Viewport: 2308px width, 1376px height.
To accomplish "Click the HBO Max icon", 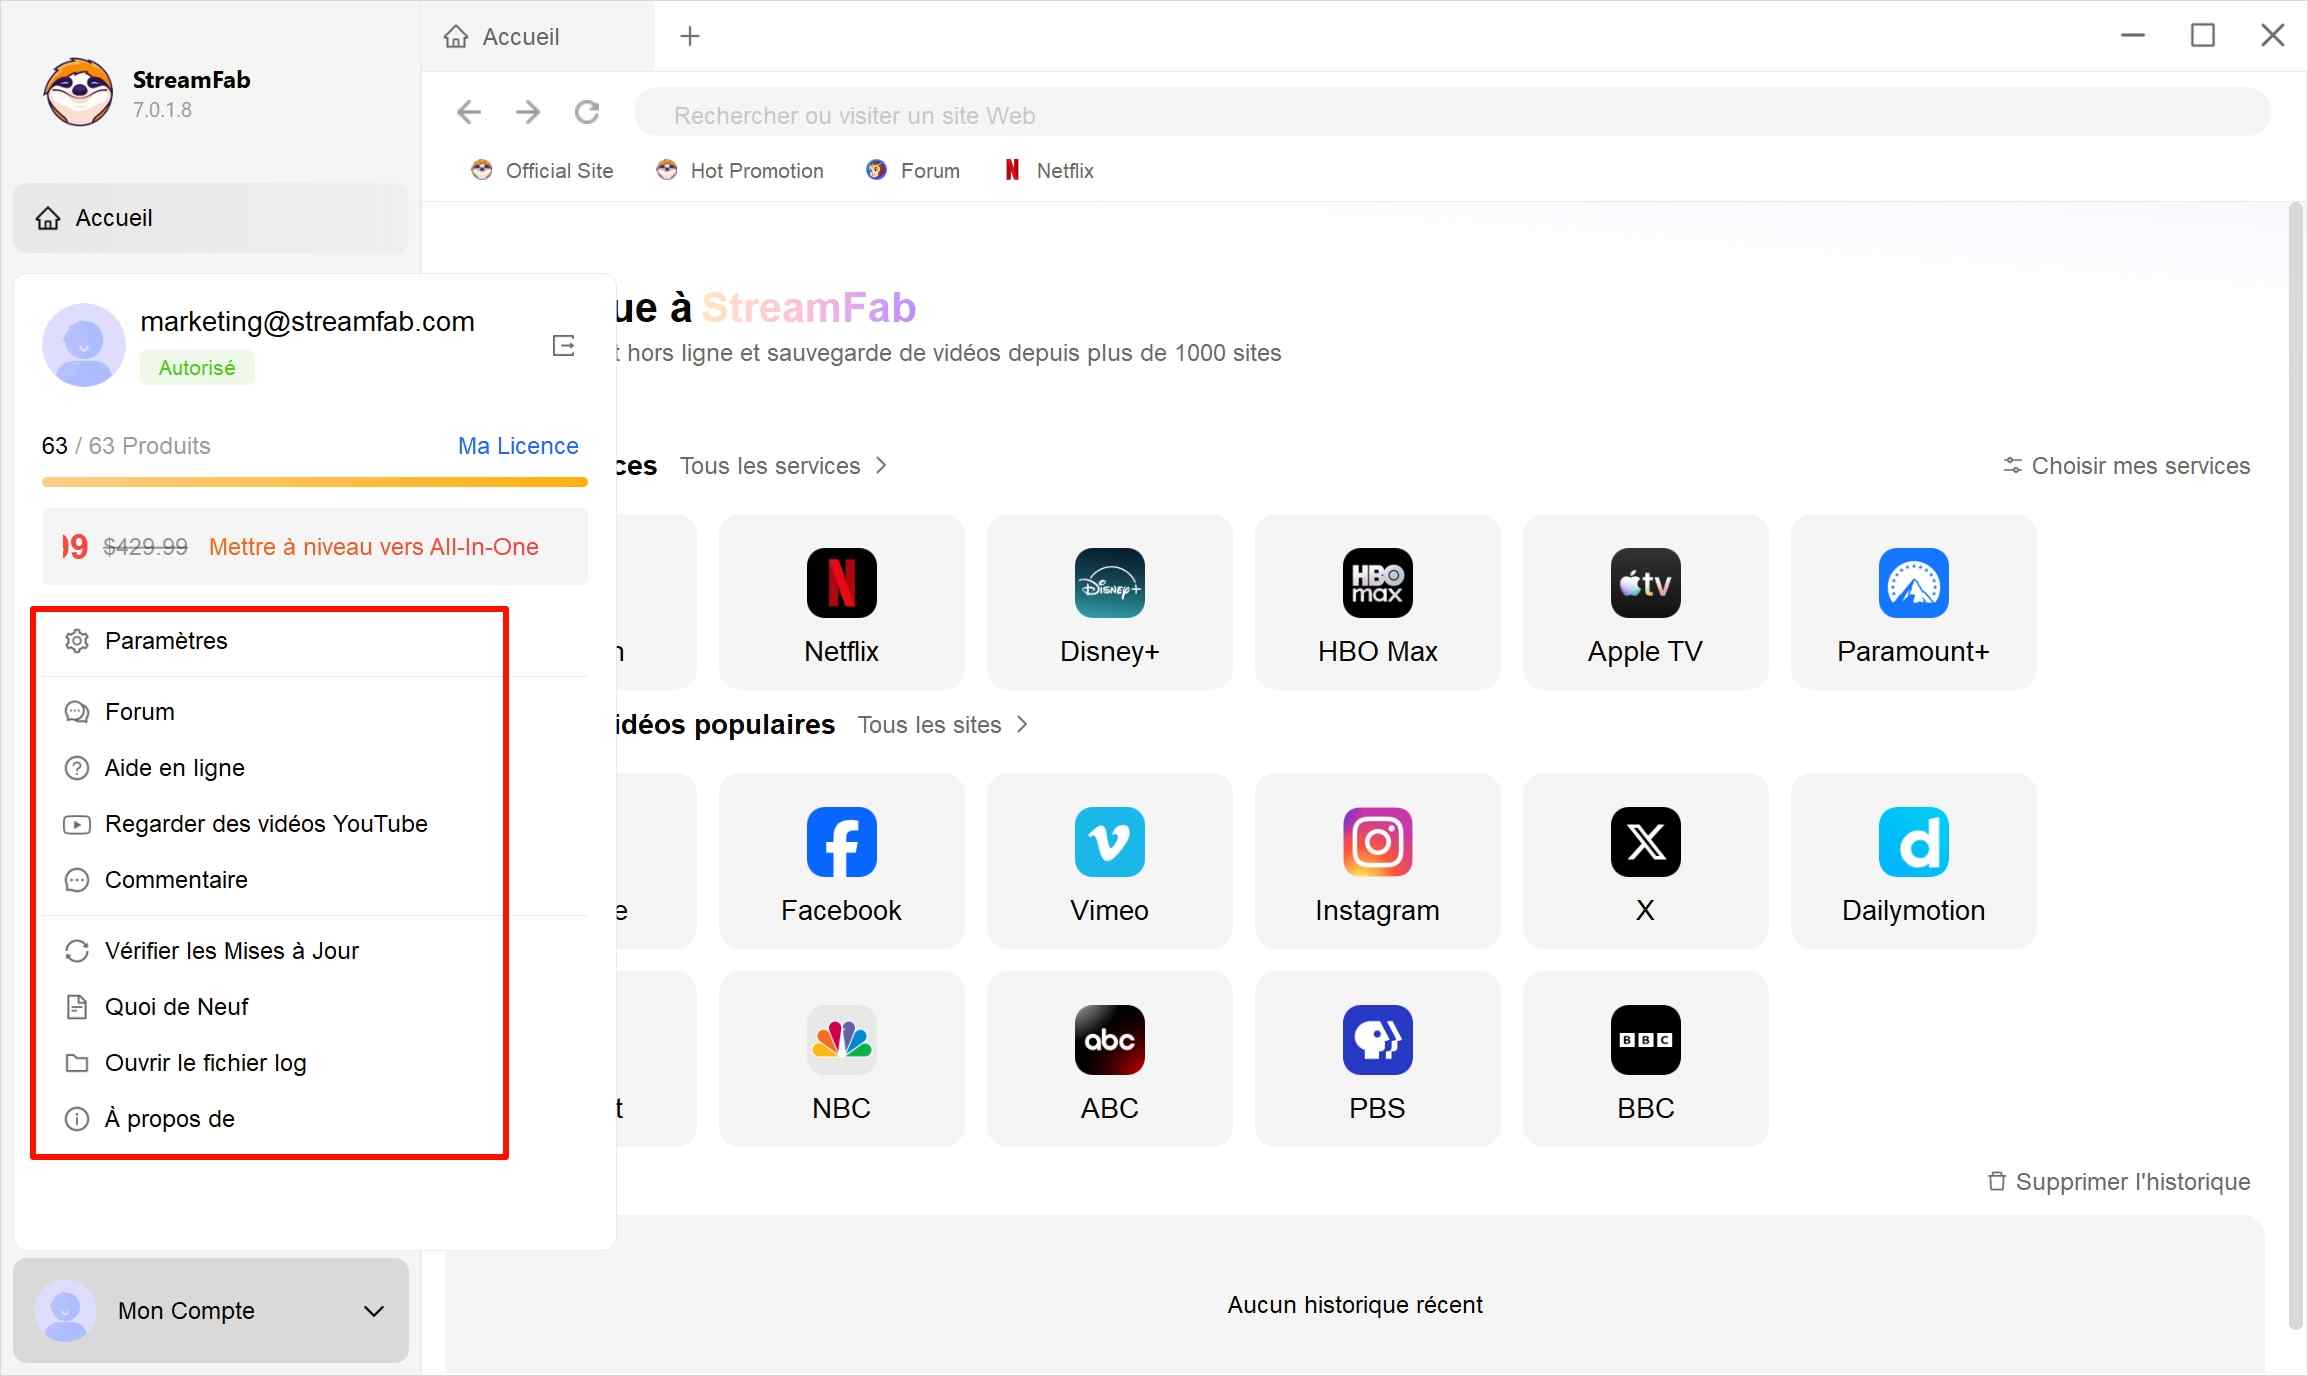I will click(x=1377, y=600).
